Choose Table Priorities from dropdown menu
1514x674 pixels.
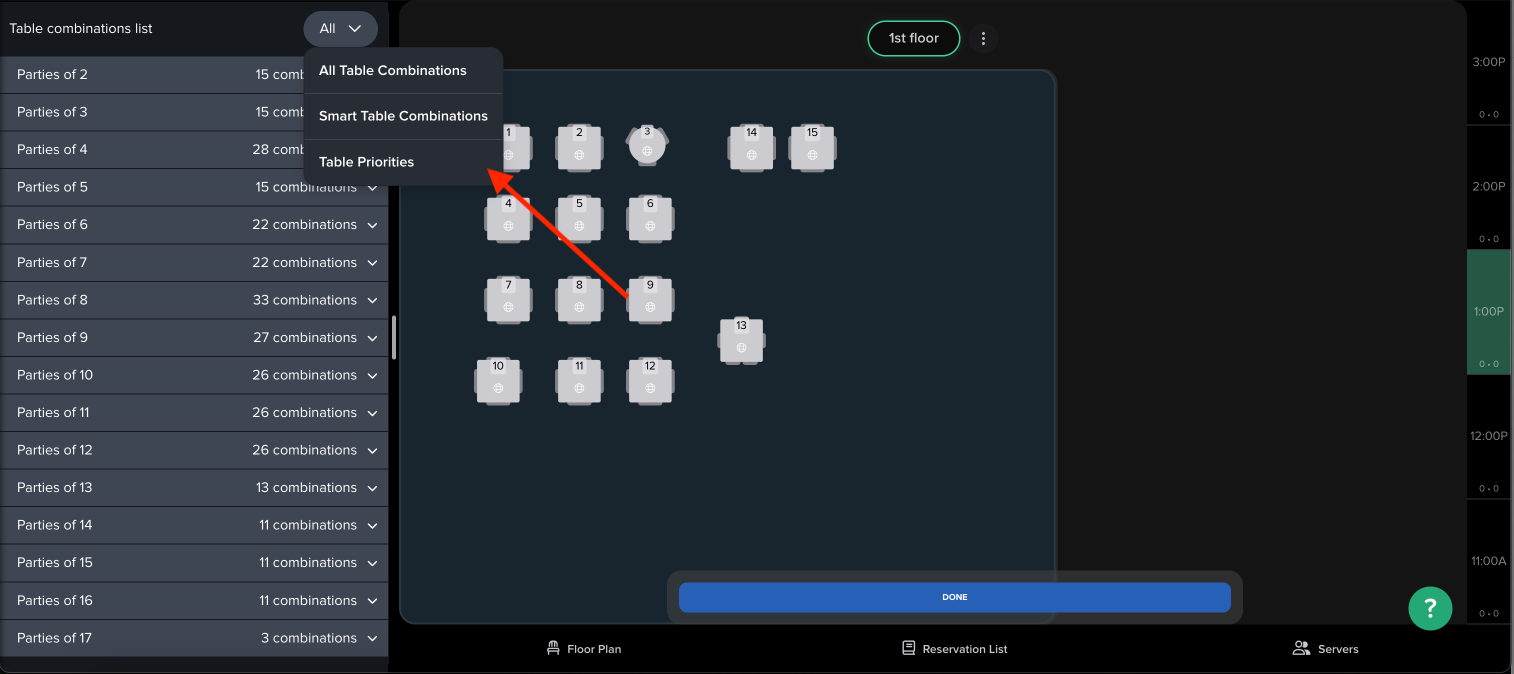366,162
